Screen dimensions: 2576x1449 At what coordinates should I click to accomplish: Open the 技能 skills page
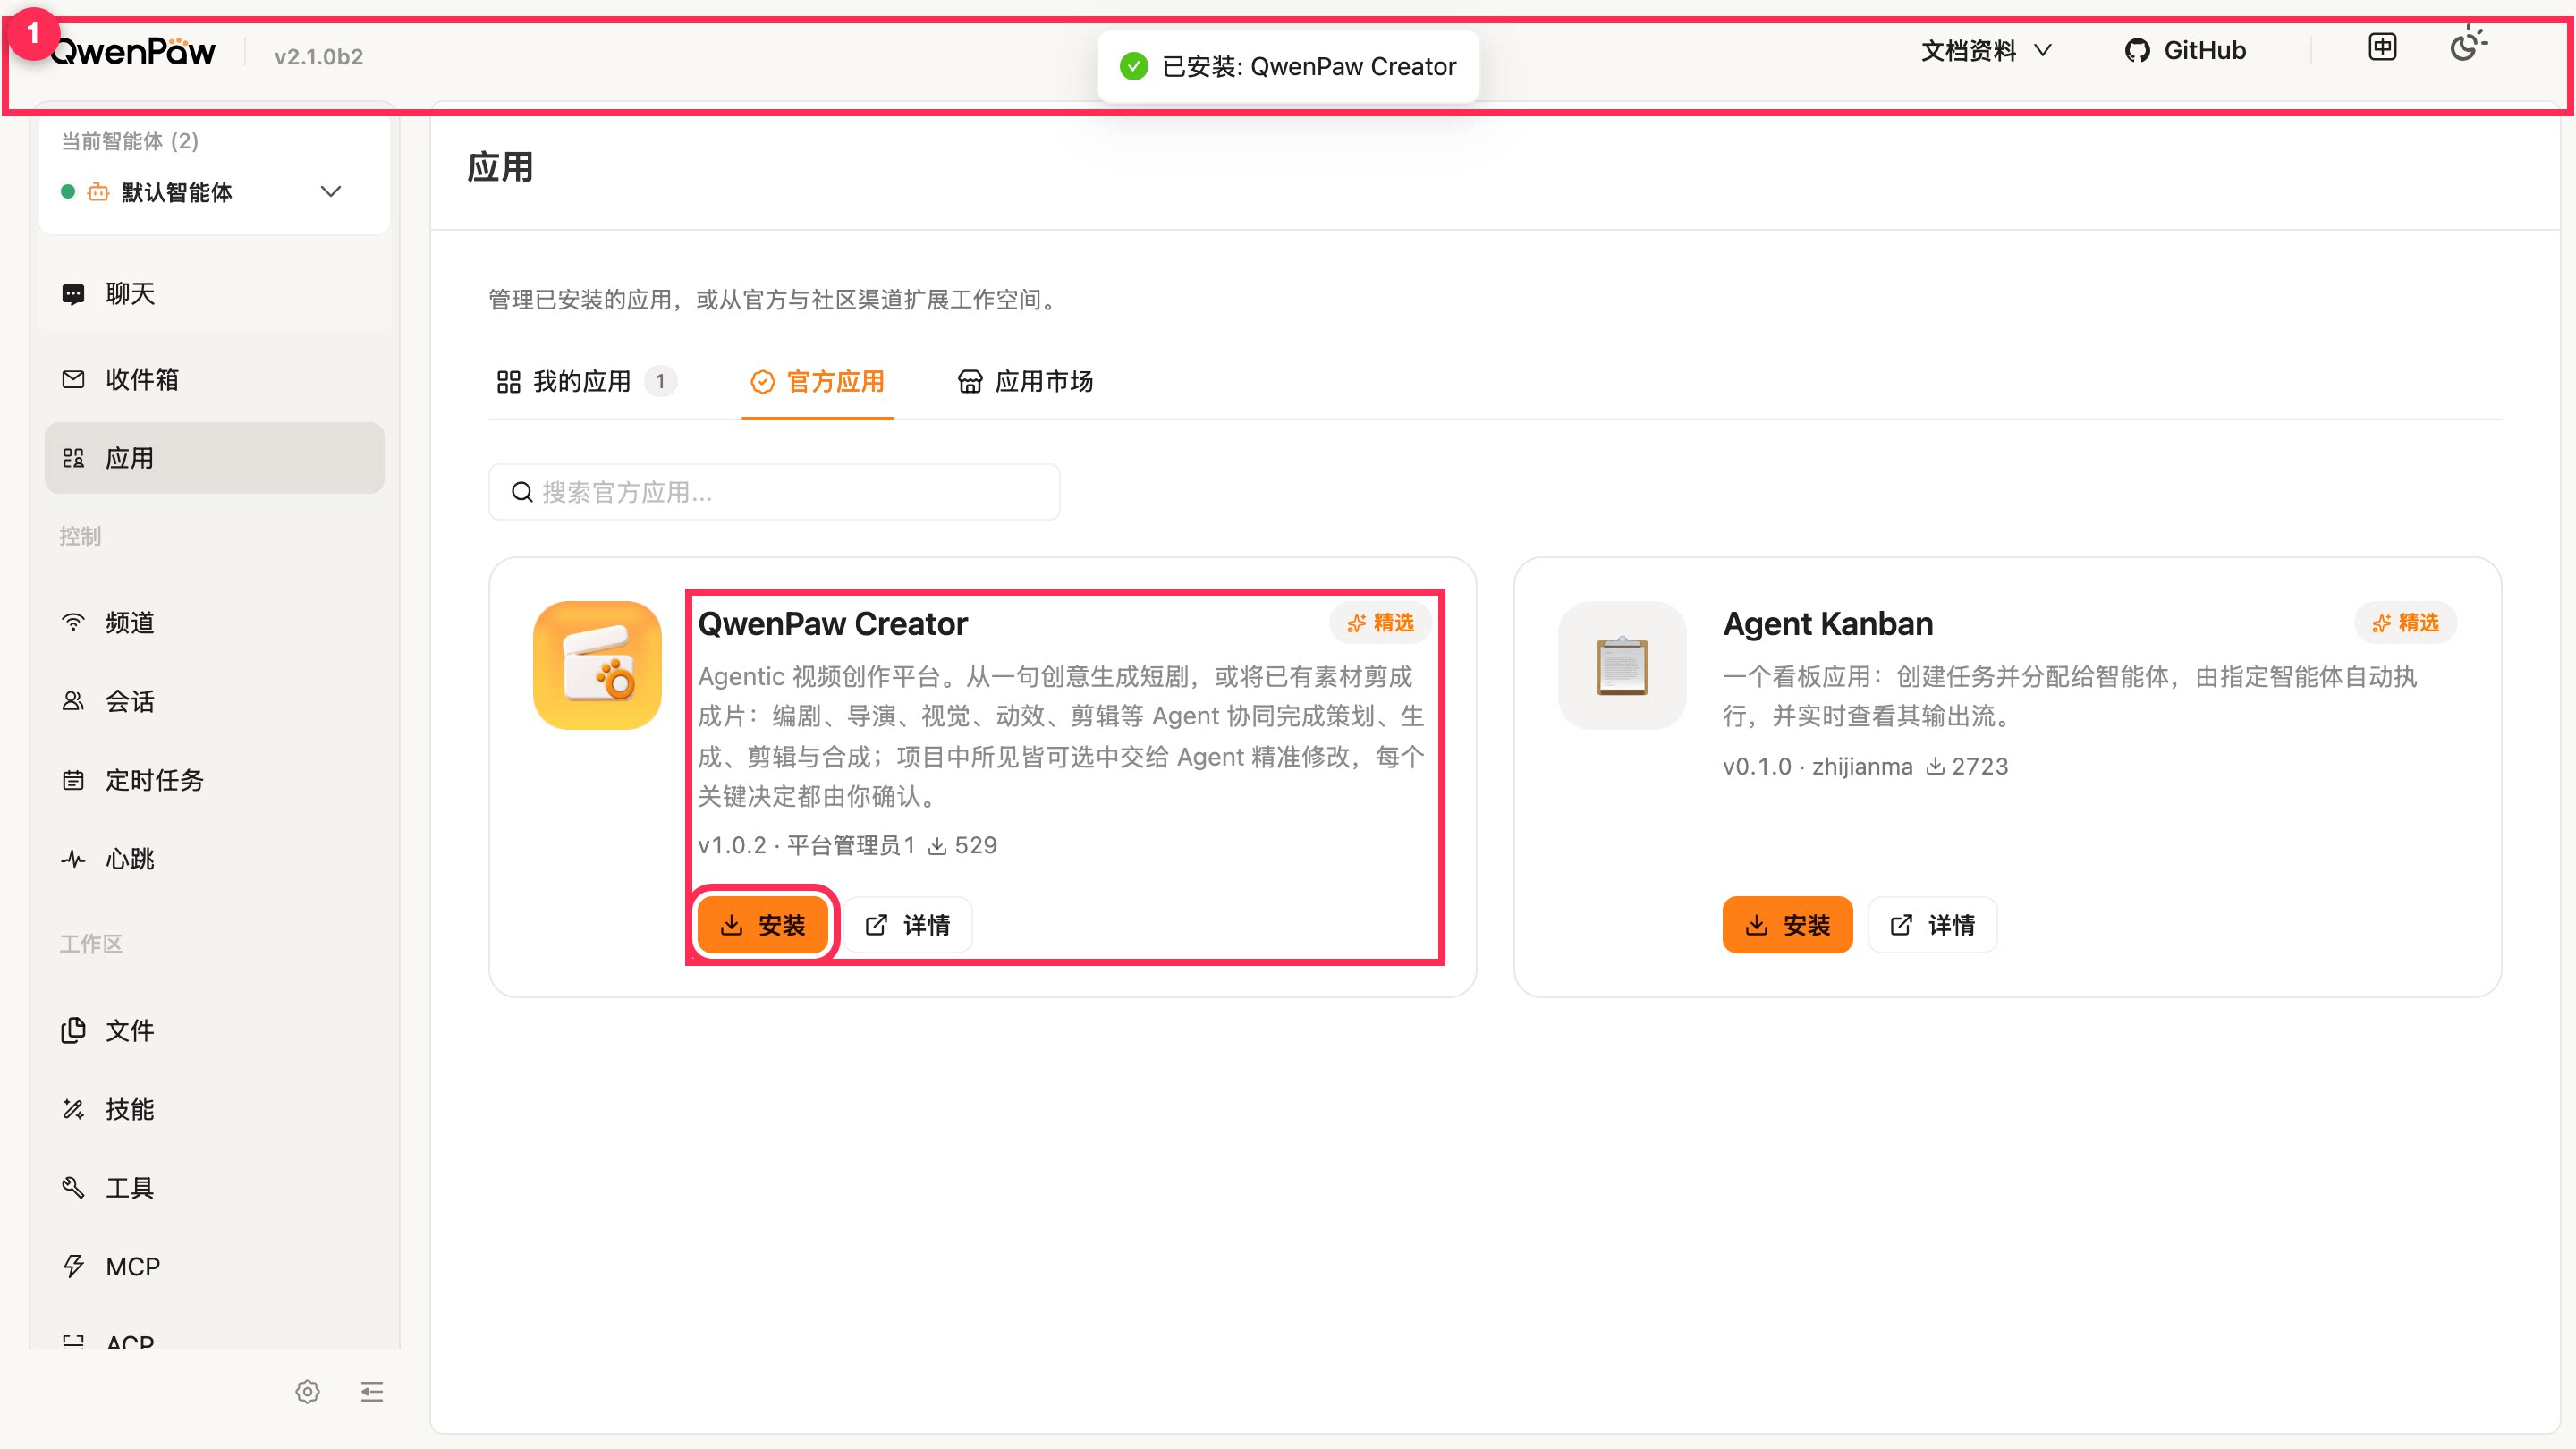click(214, 1109)
